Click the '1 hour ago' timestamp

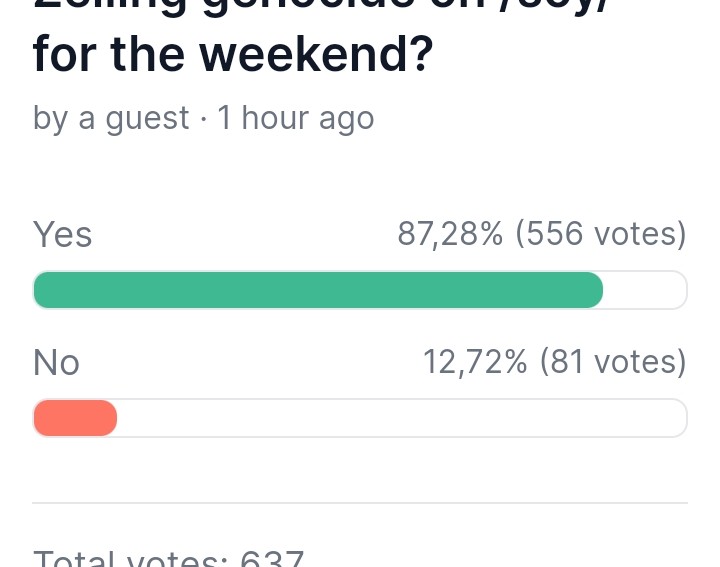(x=296, y=118)
